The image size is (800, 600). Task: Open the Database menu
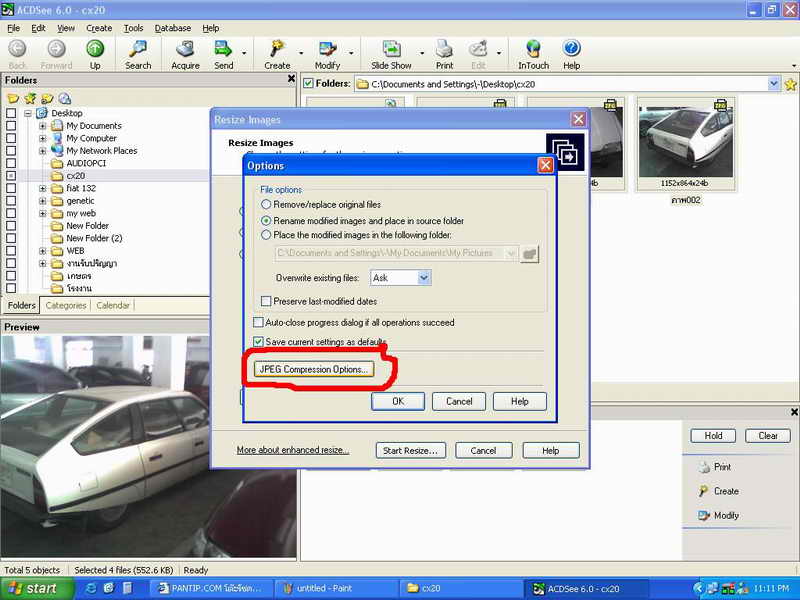(173, 28)
